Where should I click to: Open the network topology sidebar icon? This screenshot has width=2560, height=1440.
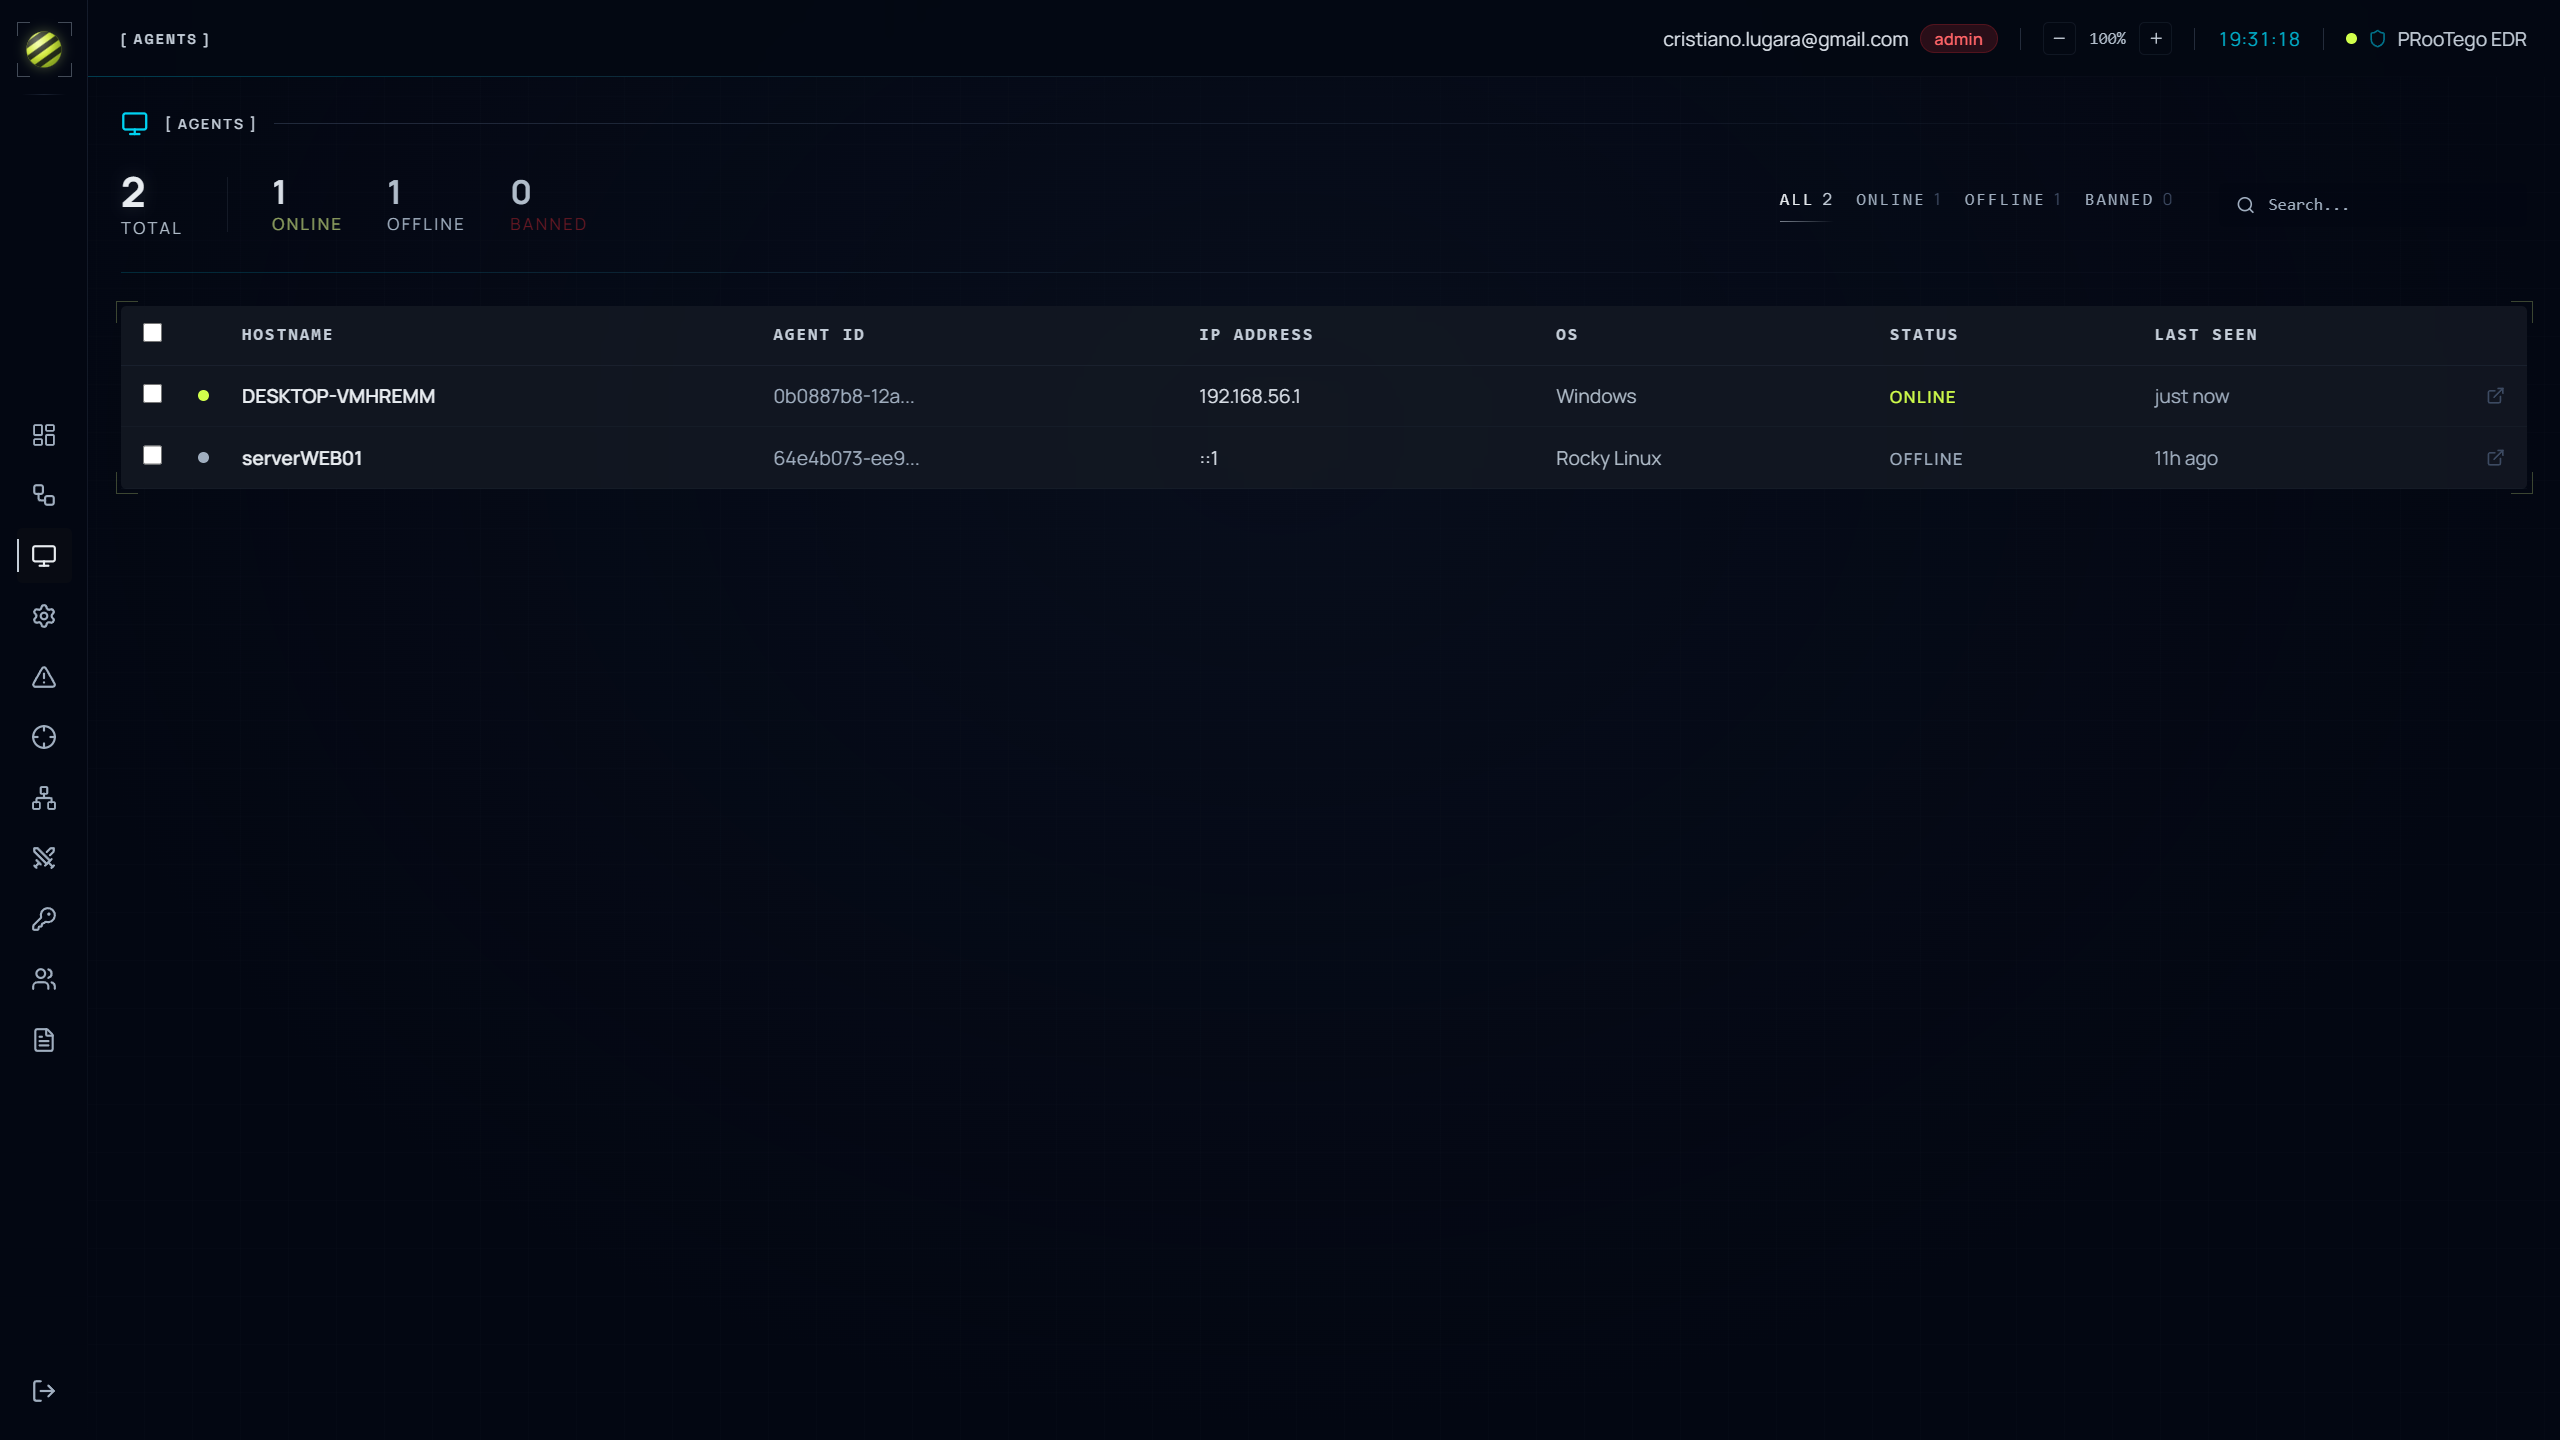click(x=44, y=798)
